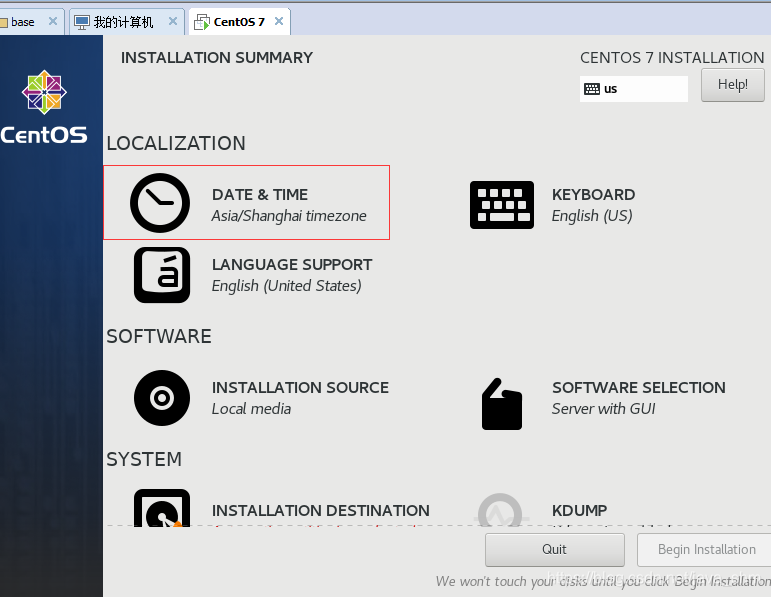The height and width of the screenshot is (597, 771).
Task: Click 'Server with GUI' text
Action: [x=603, y=409]
